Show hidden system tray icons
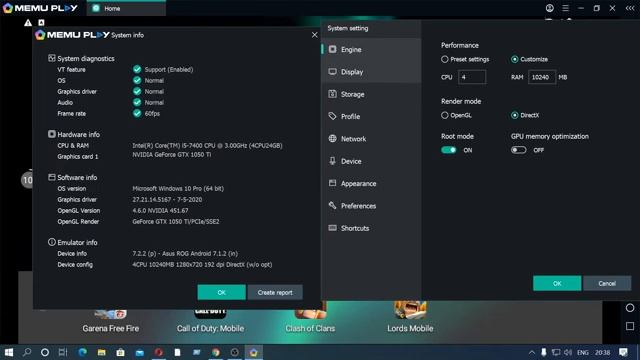640x360 pixels. [531, 352]
